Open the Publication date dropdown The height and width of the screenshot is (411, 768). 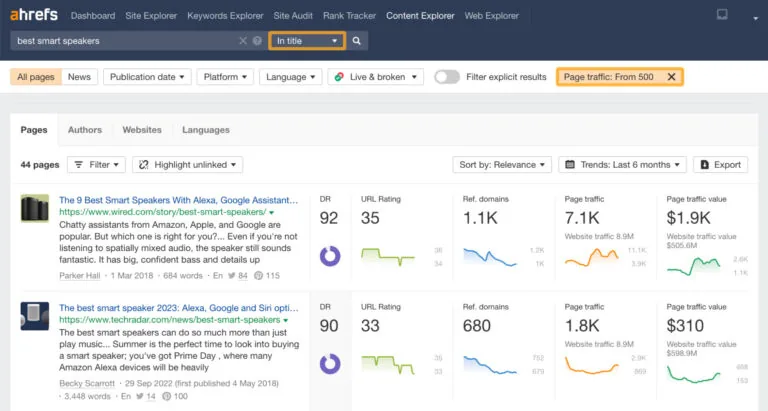point(147,77)
